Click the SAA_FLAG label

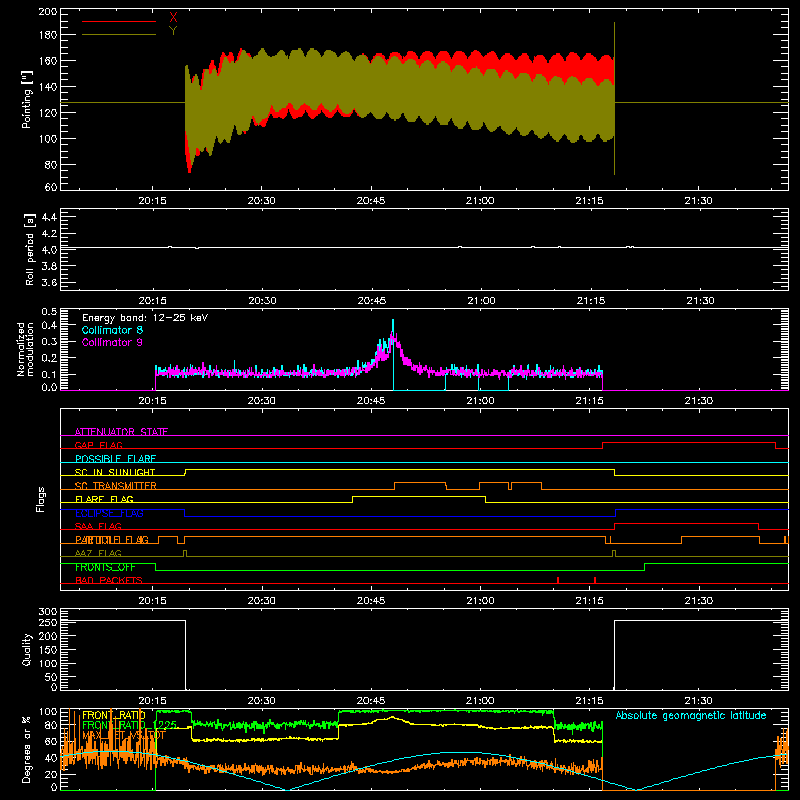[98, 526]
